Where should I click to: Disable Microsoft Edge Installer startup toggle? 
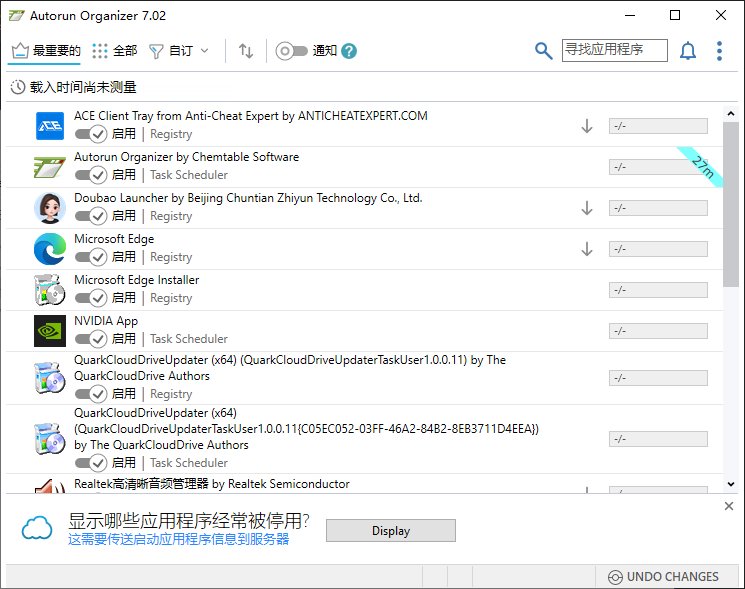[91, 298]
